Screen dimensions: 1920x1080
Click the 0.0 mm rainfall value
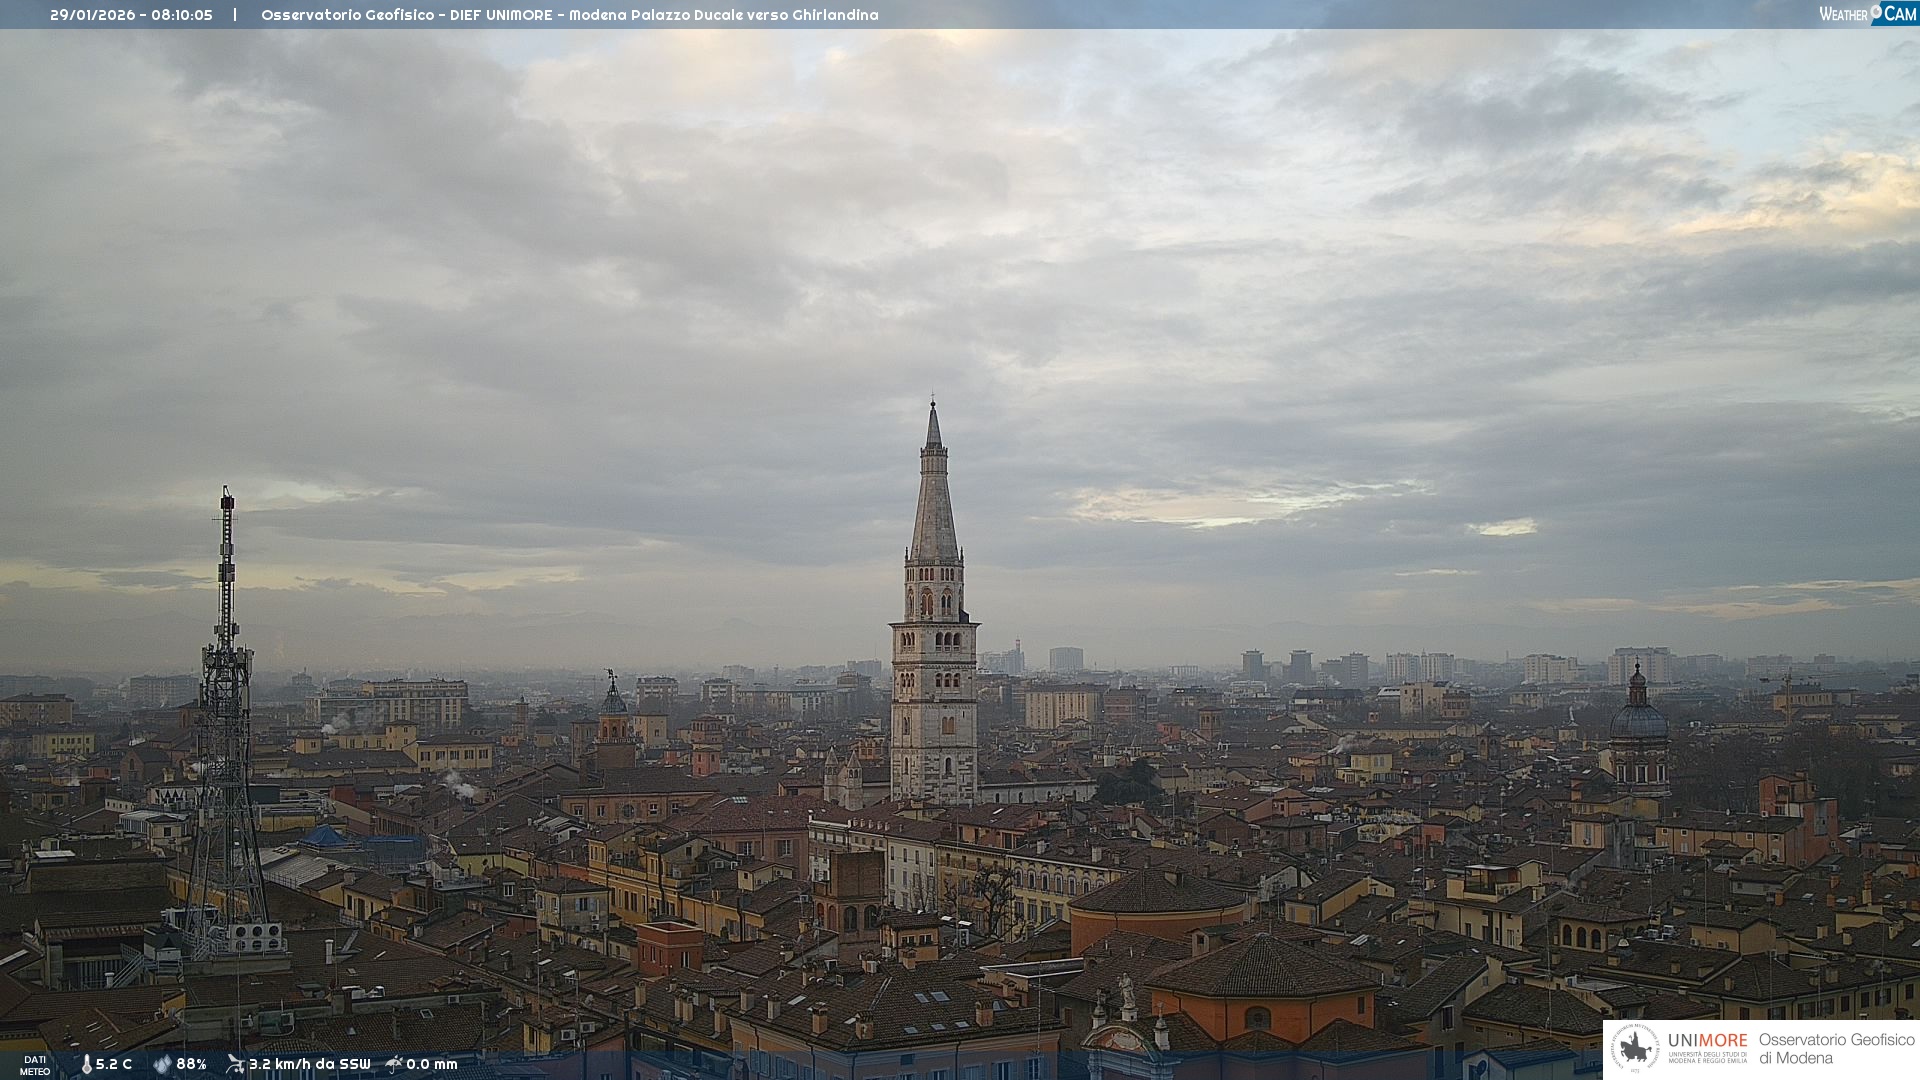[431, 1064]
